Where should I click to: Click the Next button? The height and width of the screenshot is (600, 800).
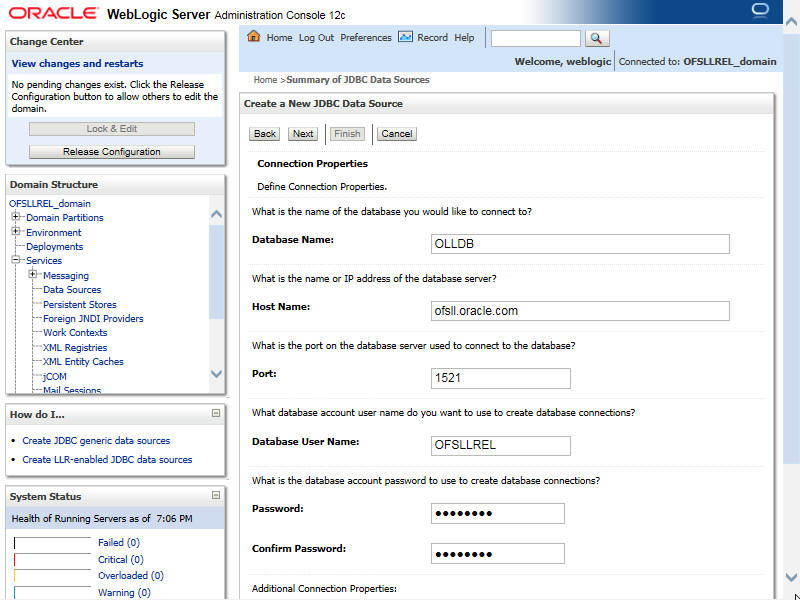[303, 134]
